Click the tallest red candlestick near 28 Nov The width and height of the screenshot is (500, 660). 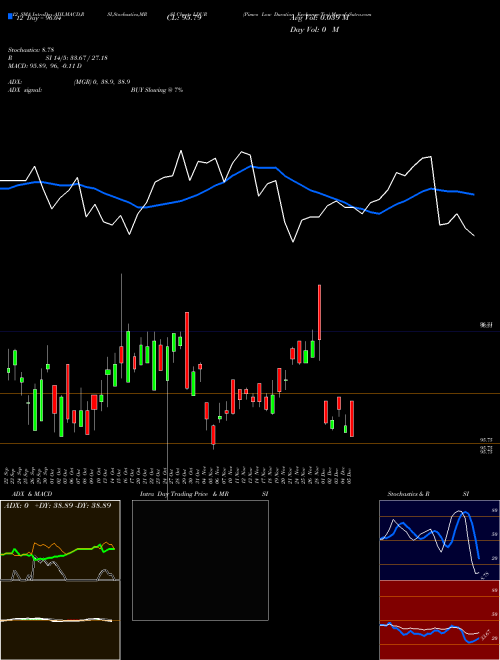[x=319, y=312]
